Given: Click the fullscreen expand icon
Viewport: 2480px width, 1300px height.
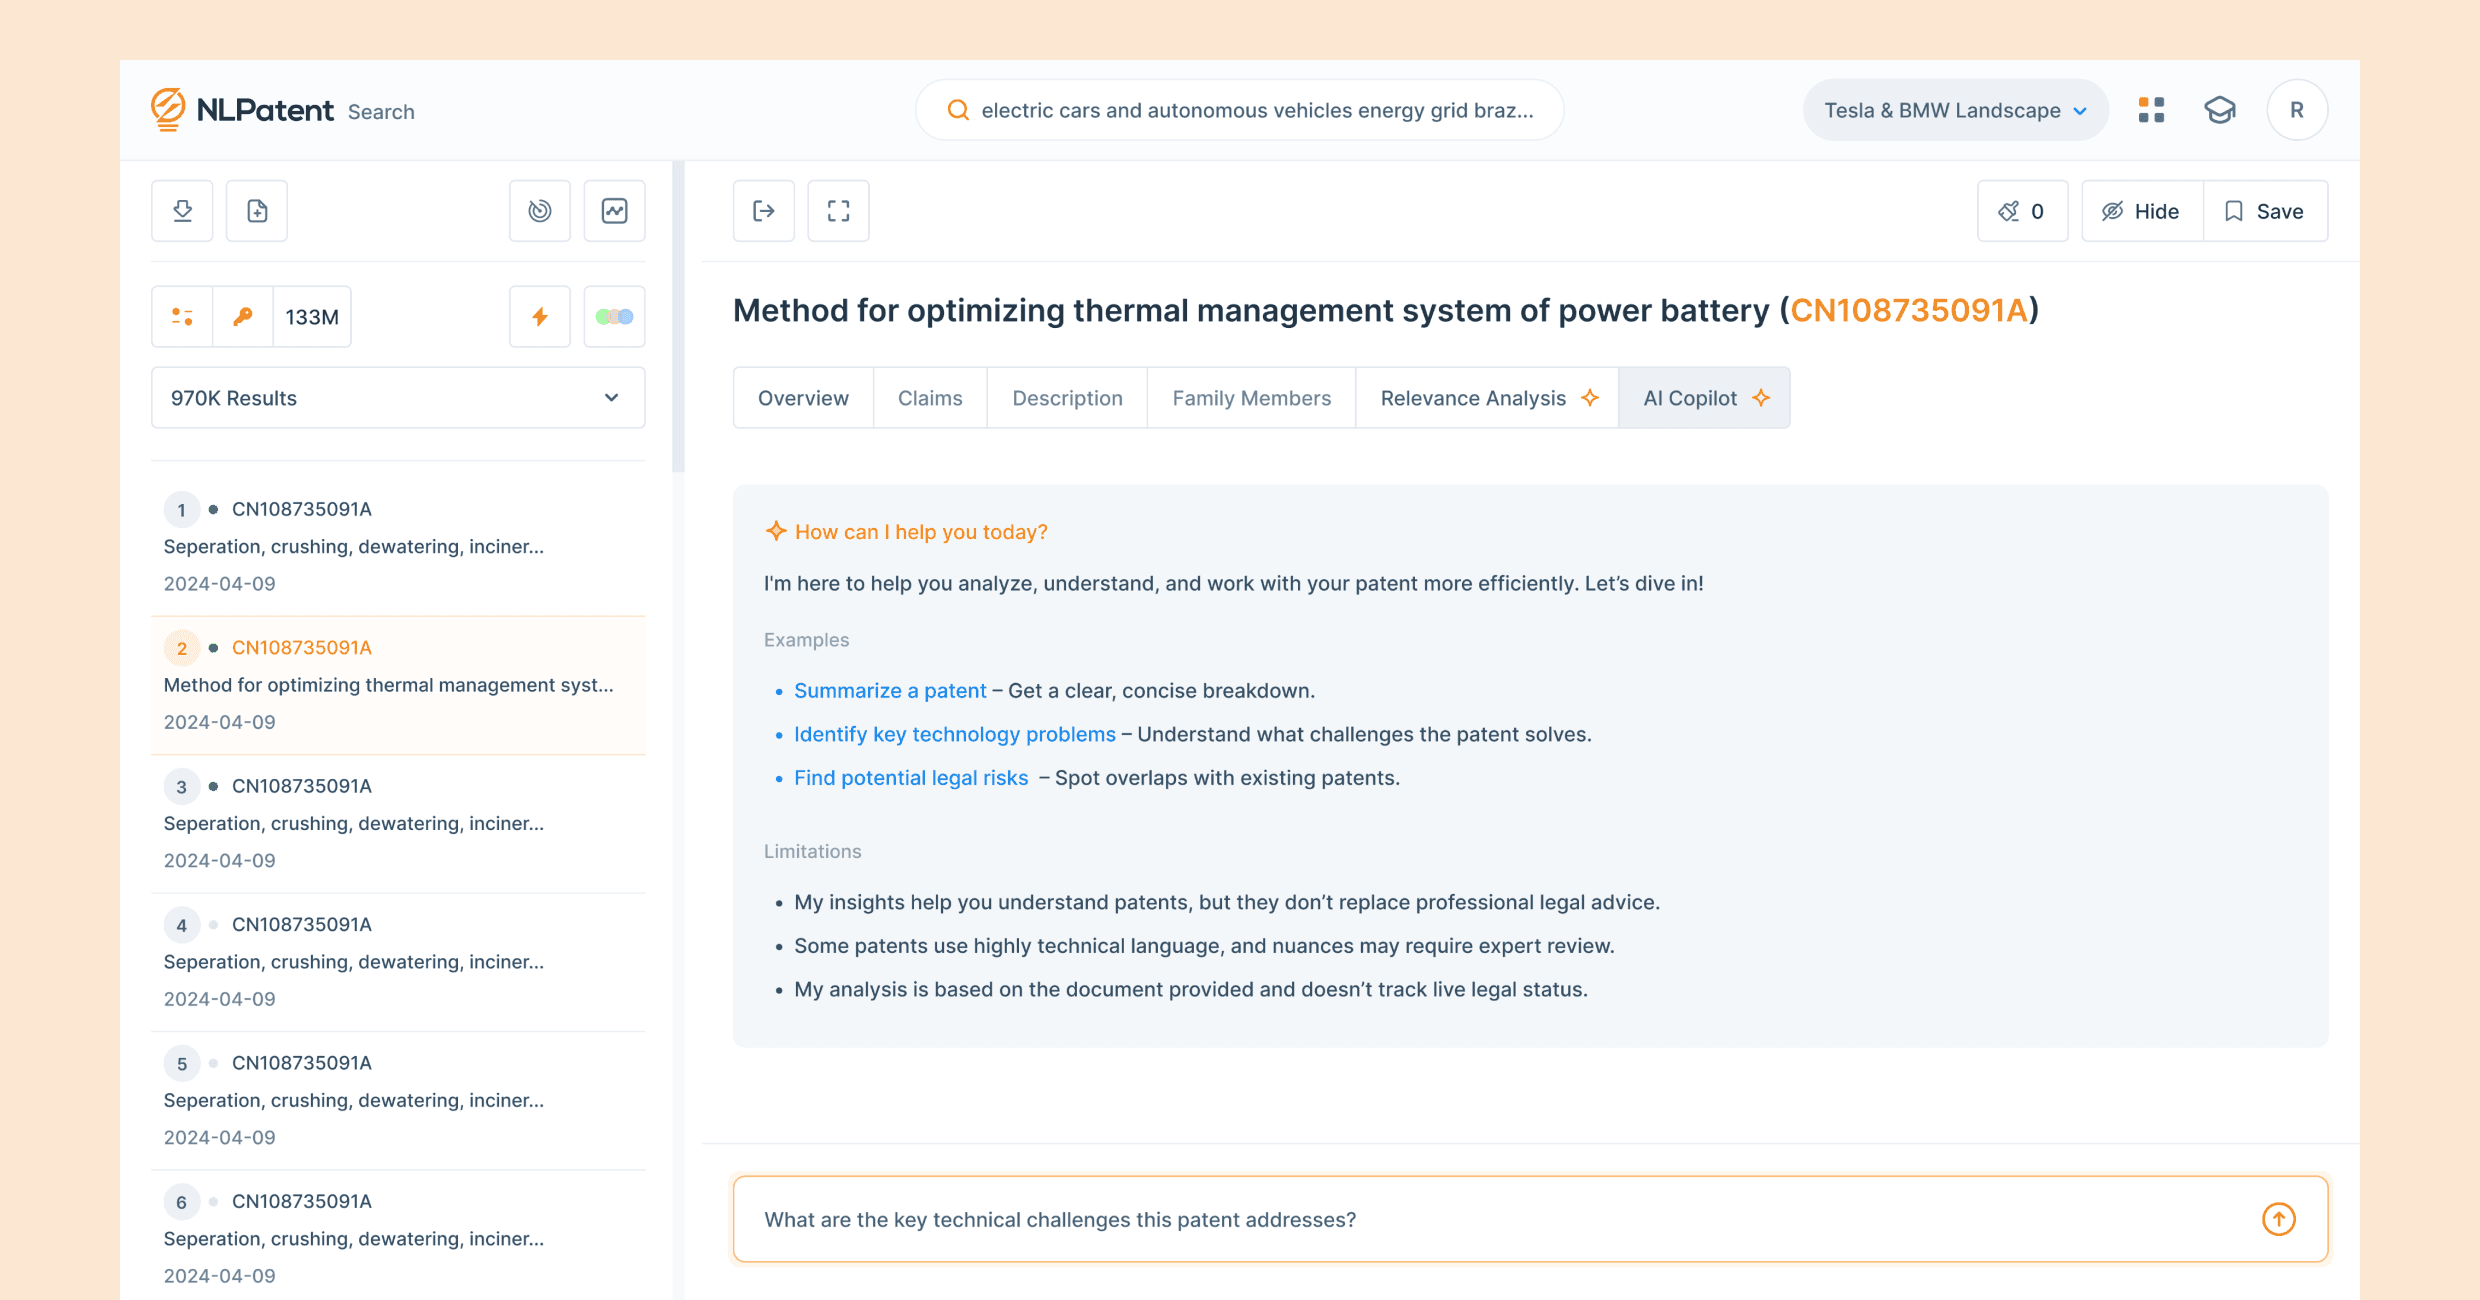Looking at the screenshot, I should pyautogui.click(x=838, y=211).
